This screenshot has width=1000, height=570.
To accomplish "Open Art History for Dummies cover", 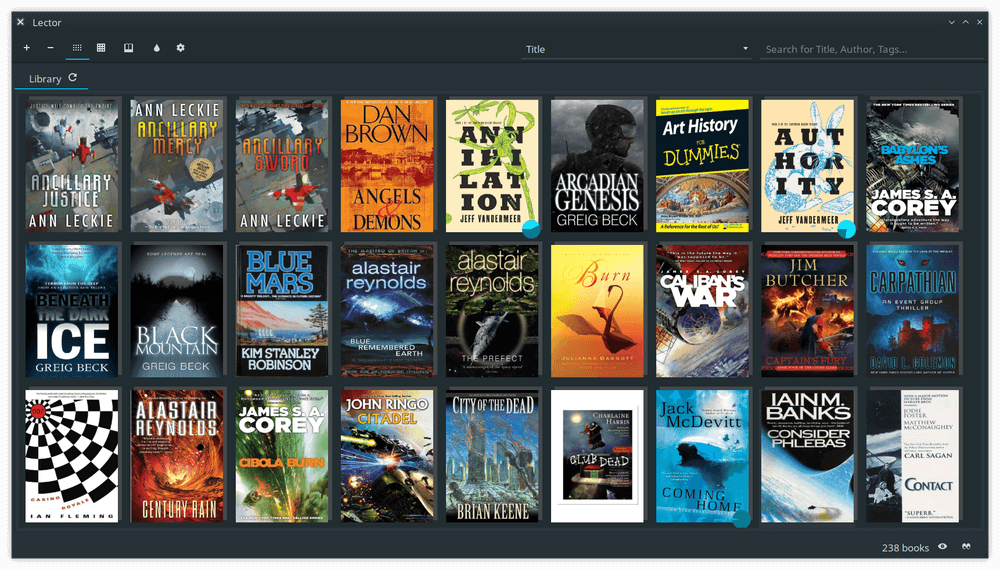I will pos(702,166).
